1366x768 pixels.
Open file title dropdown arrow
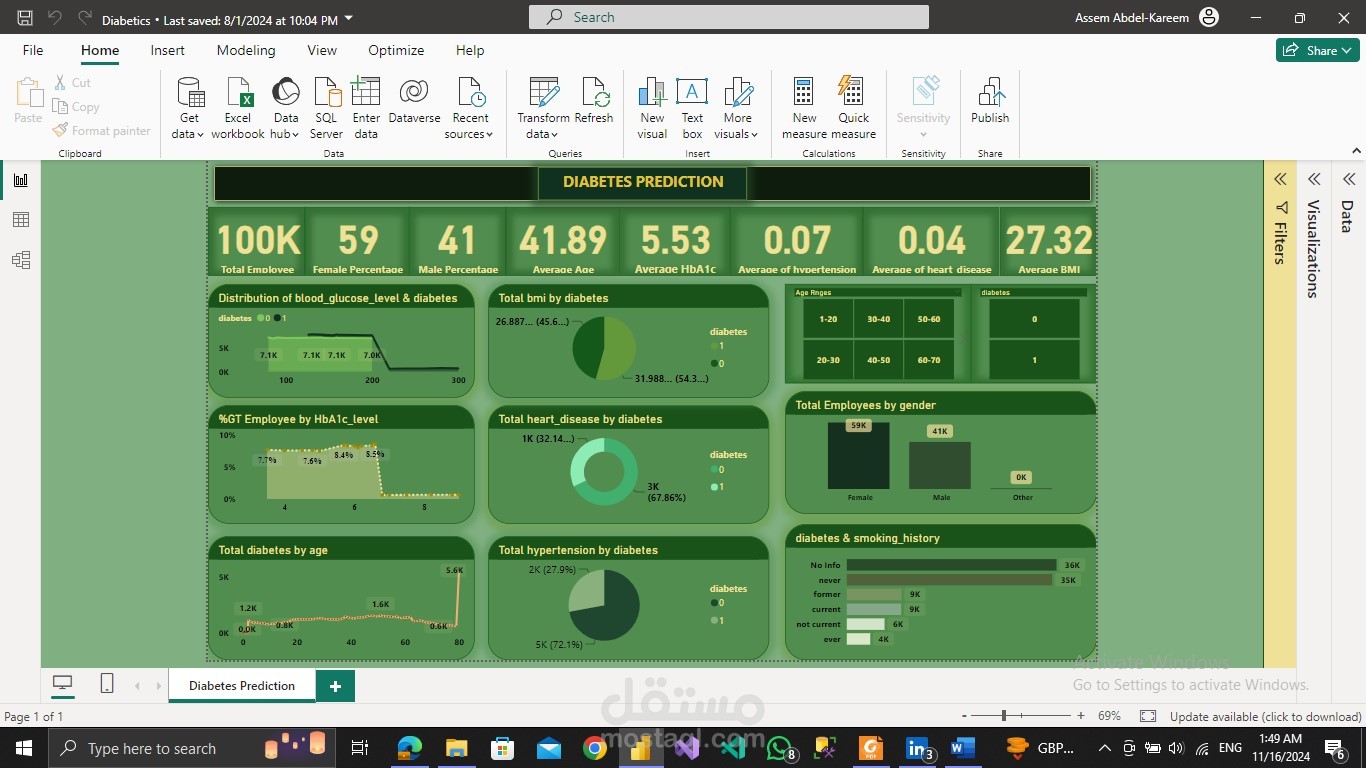pyautogui.click(x=348, y=19)
